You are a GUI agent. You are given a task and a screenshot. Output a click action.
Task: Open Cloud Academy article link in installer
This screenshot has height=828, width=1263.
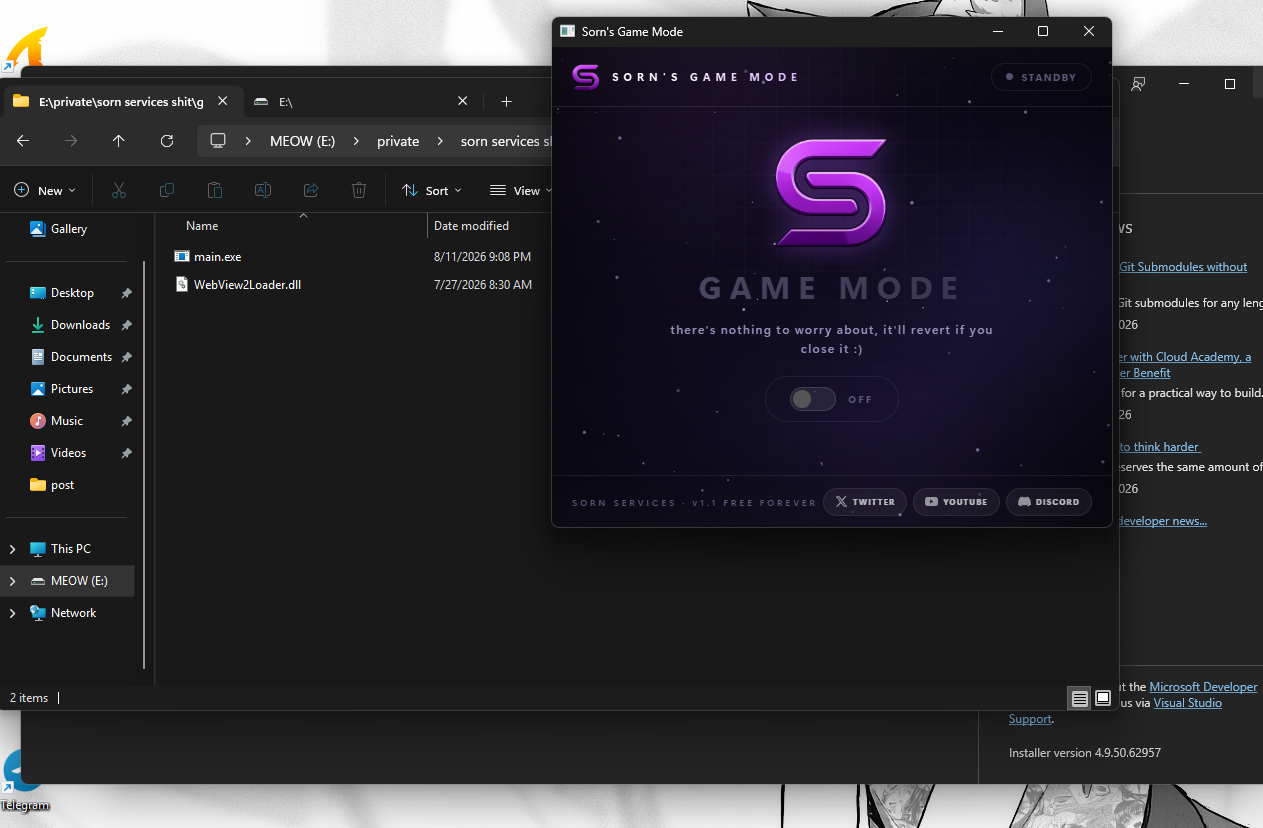click(1184, 365)
